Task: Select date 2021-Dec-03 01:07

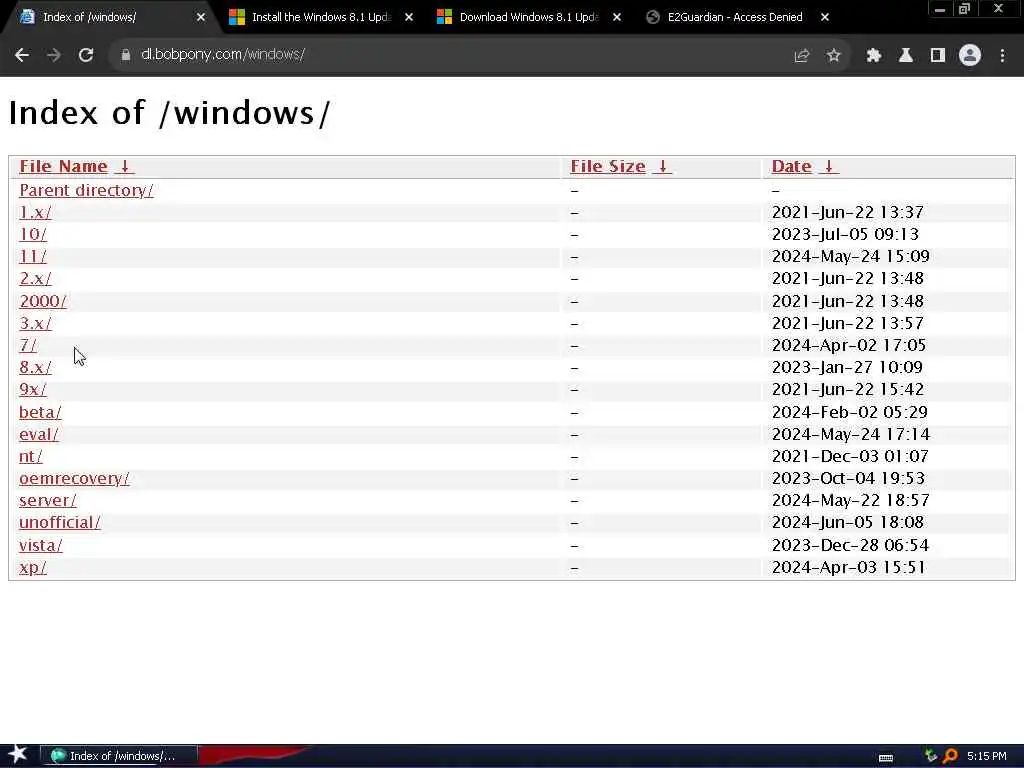Action: (x=850, y=456)
